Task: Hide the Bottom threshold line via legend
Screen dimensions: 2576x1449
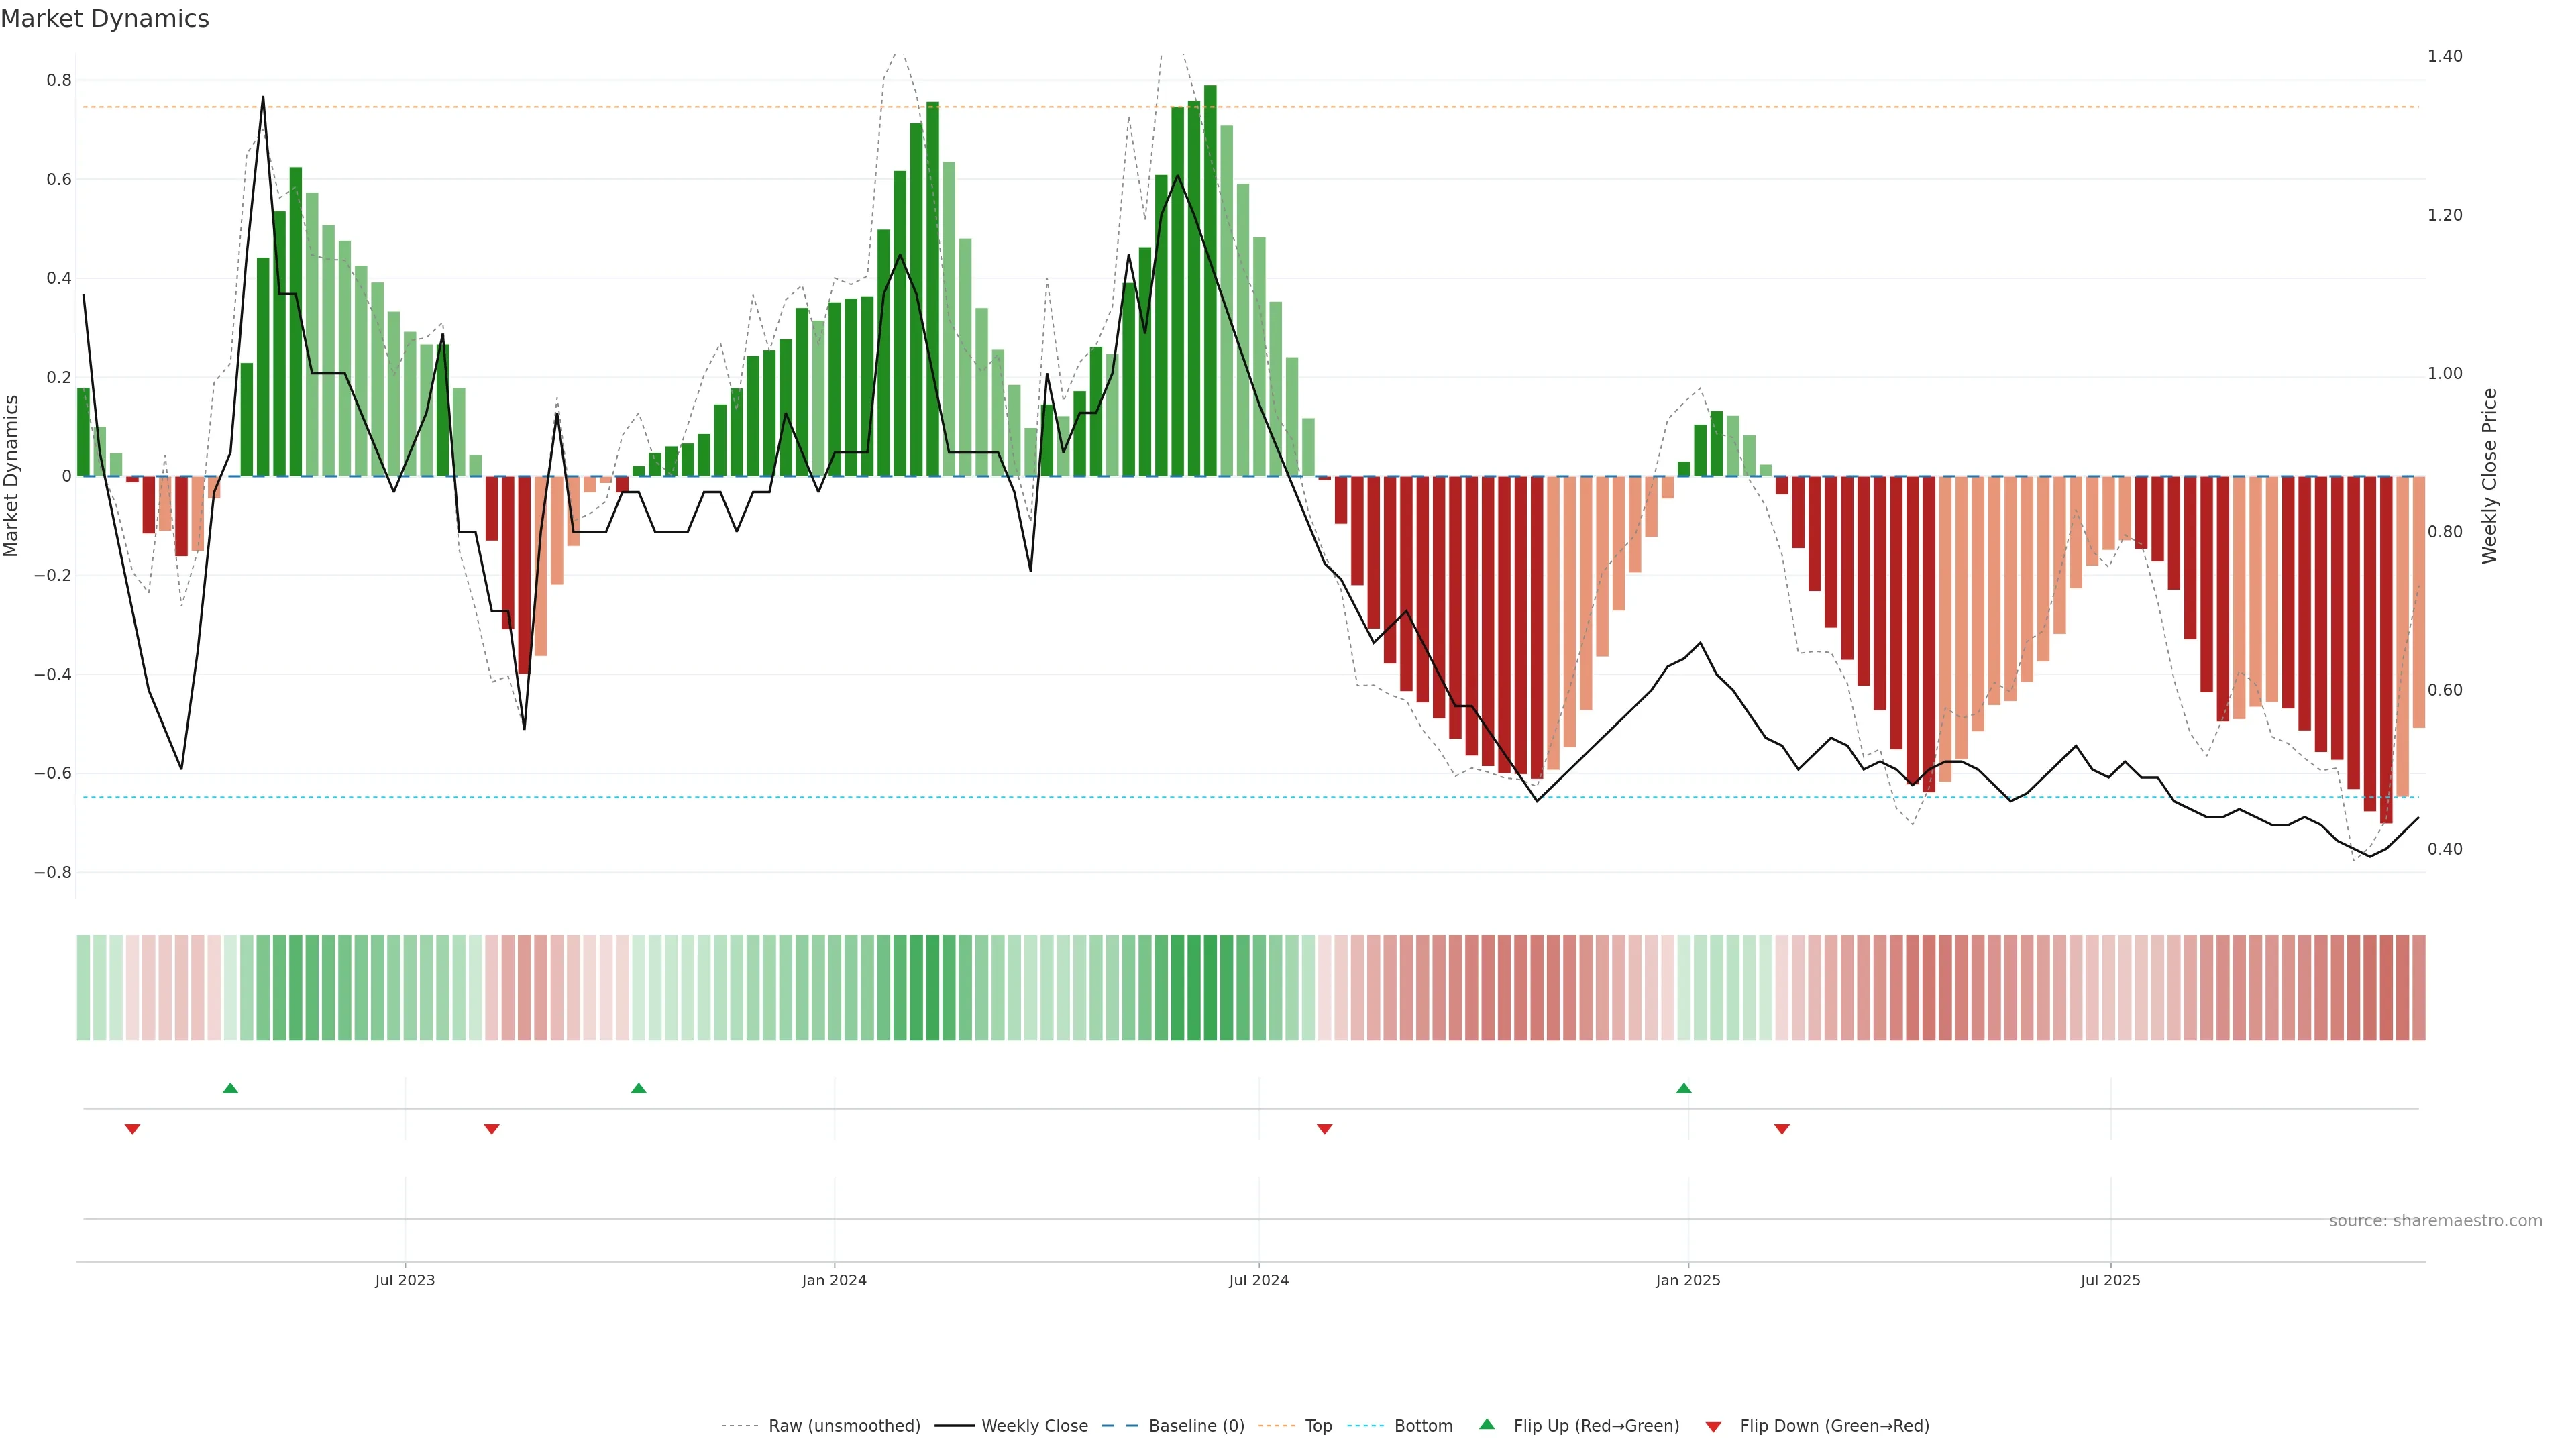Action: click(1423, 1426)
